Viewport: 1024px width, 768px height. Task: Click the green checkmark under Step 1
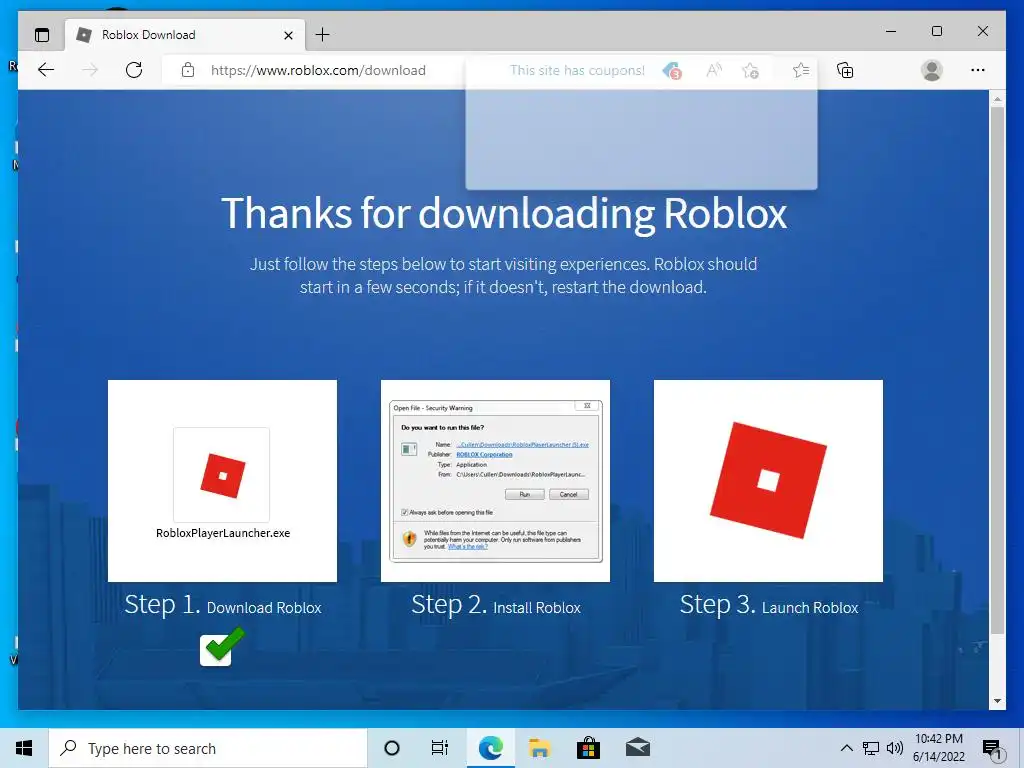222,647
